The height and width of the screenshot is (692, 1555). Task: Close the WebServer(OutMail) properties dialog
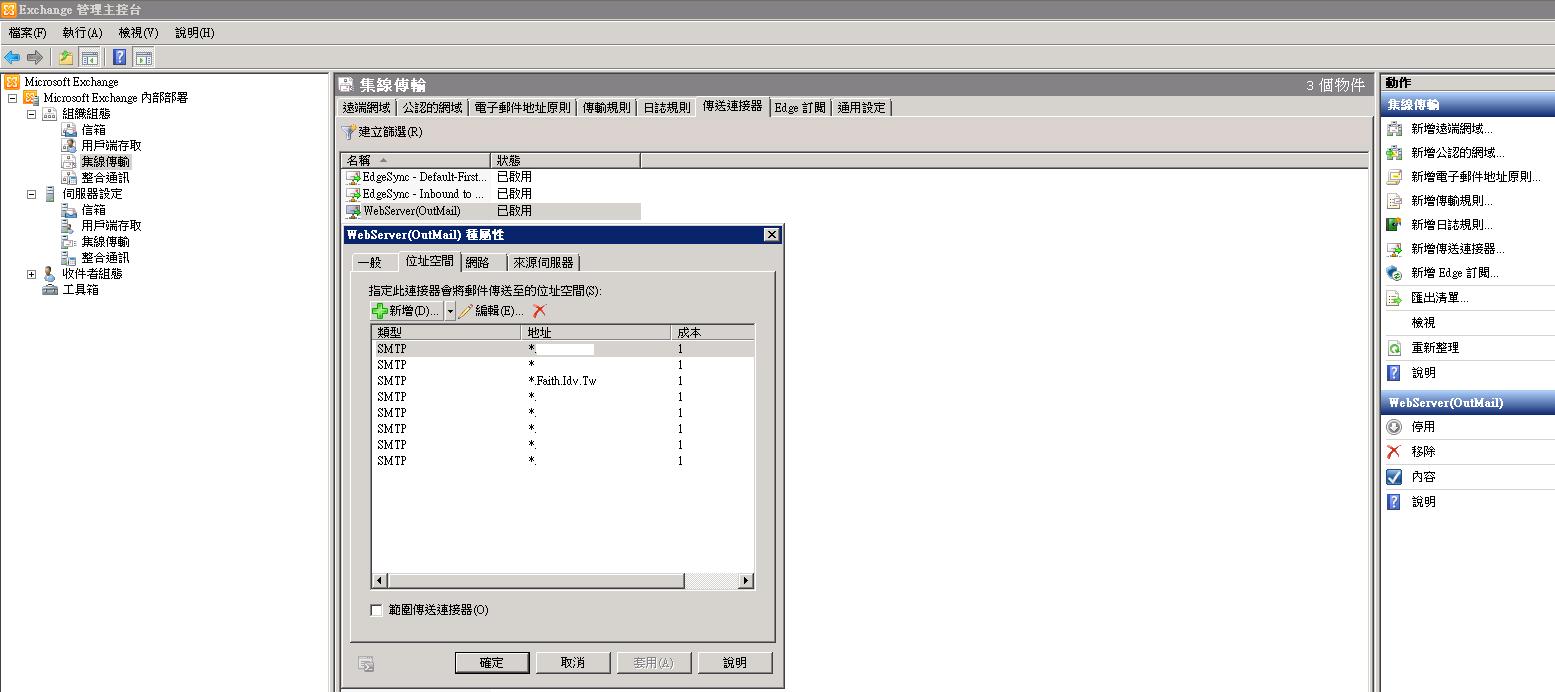[771, 235]
